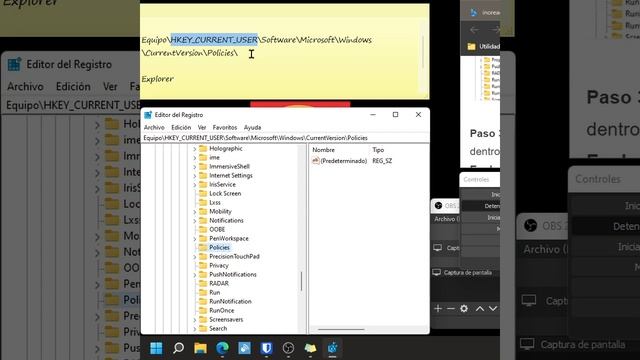Screen dimensions: 640x360
Task: Open the Ver menu in the front Registry Editor
Action: tap(202, 127)
